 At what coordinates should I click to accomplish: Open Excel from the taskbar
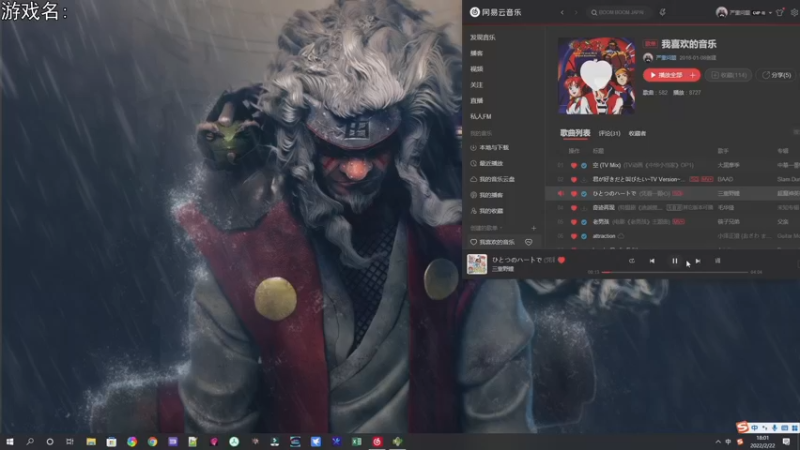[357, 441]
